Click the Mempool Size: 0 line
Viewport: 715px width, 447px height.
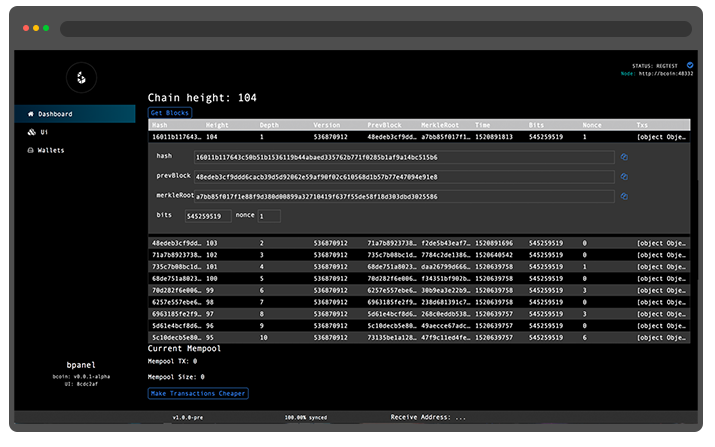coord(176,377)
